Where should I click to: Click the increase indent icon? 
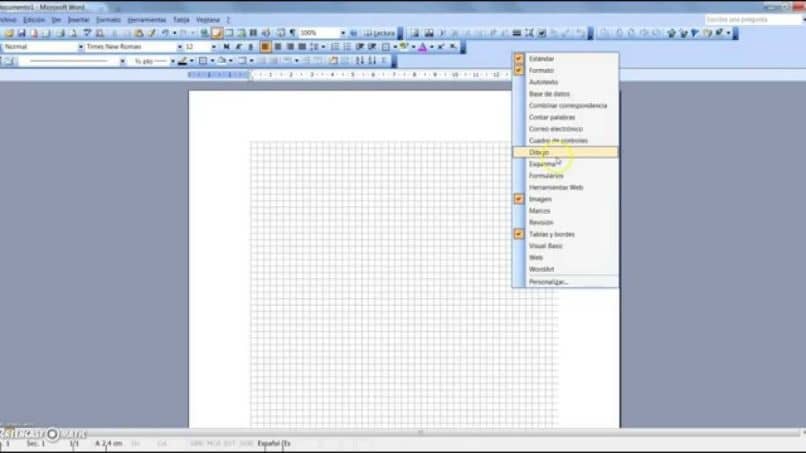tap(372, 47)
